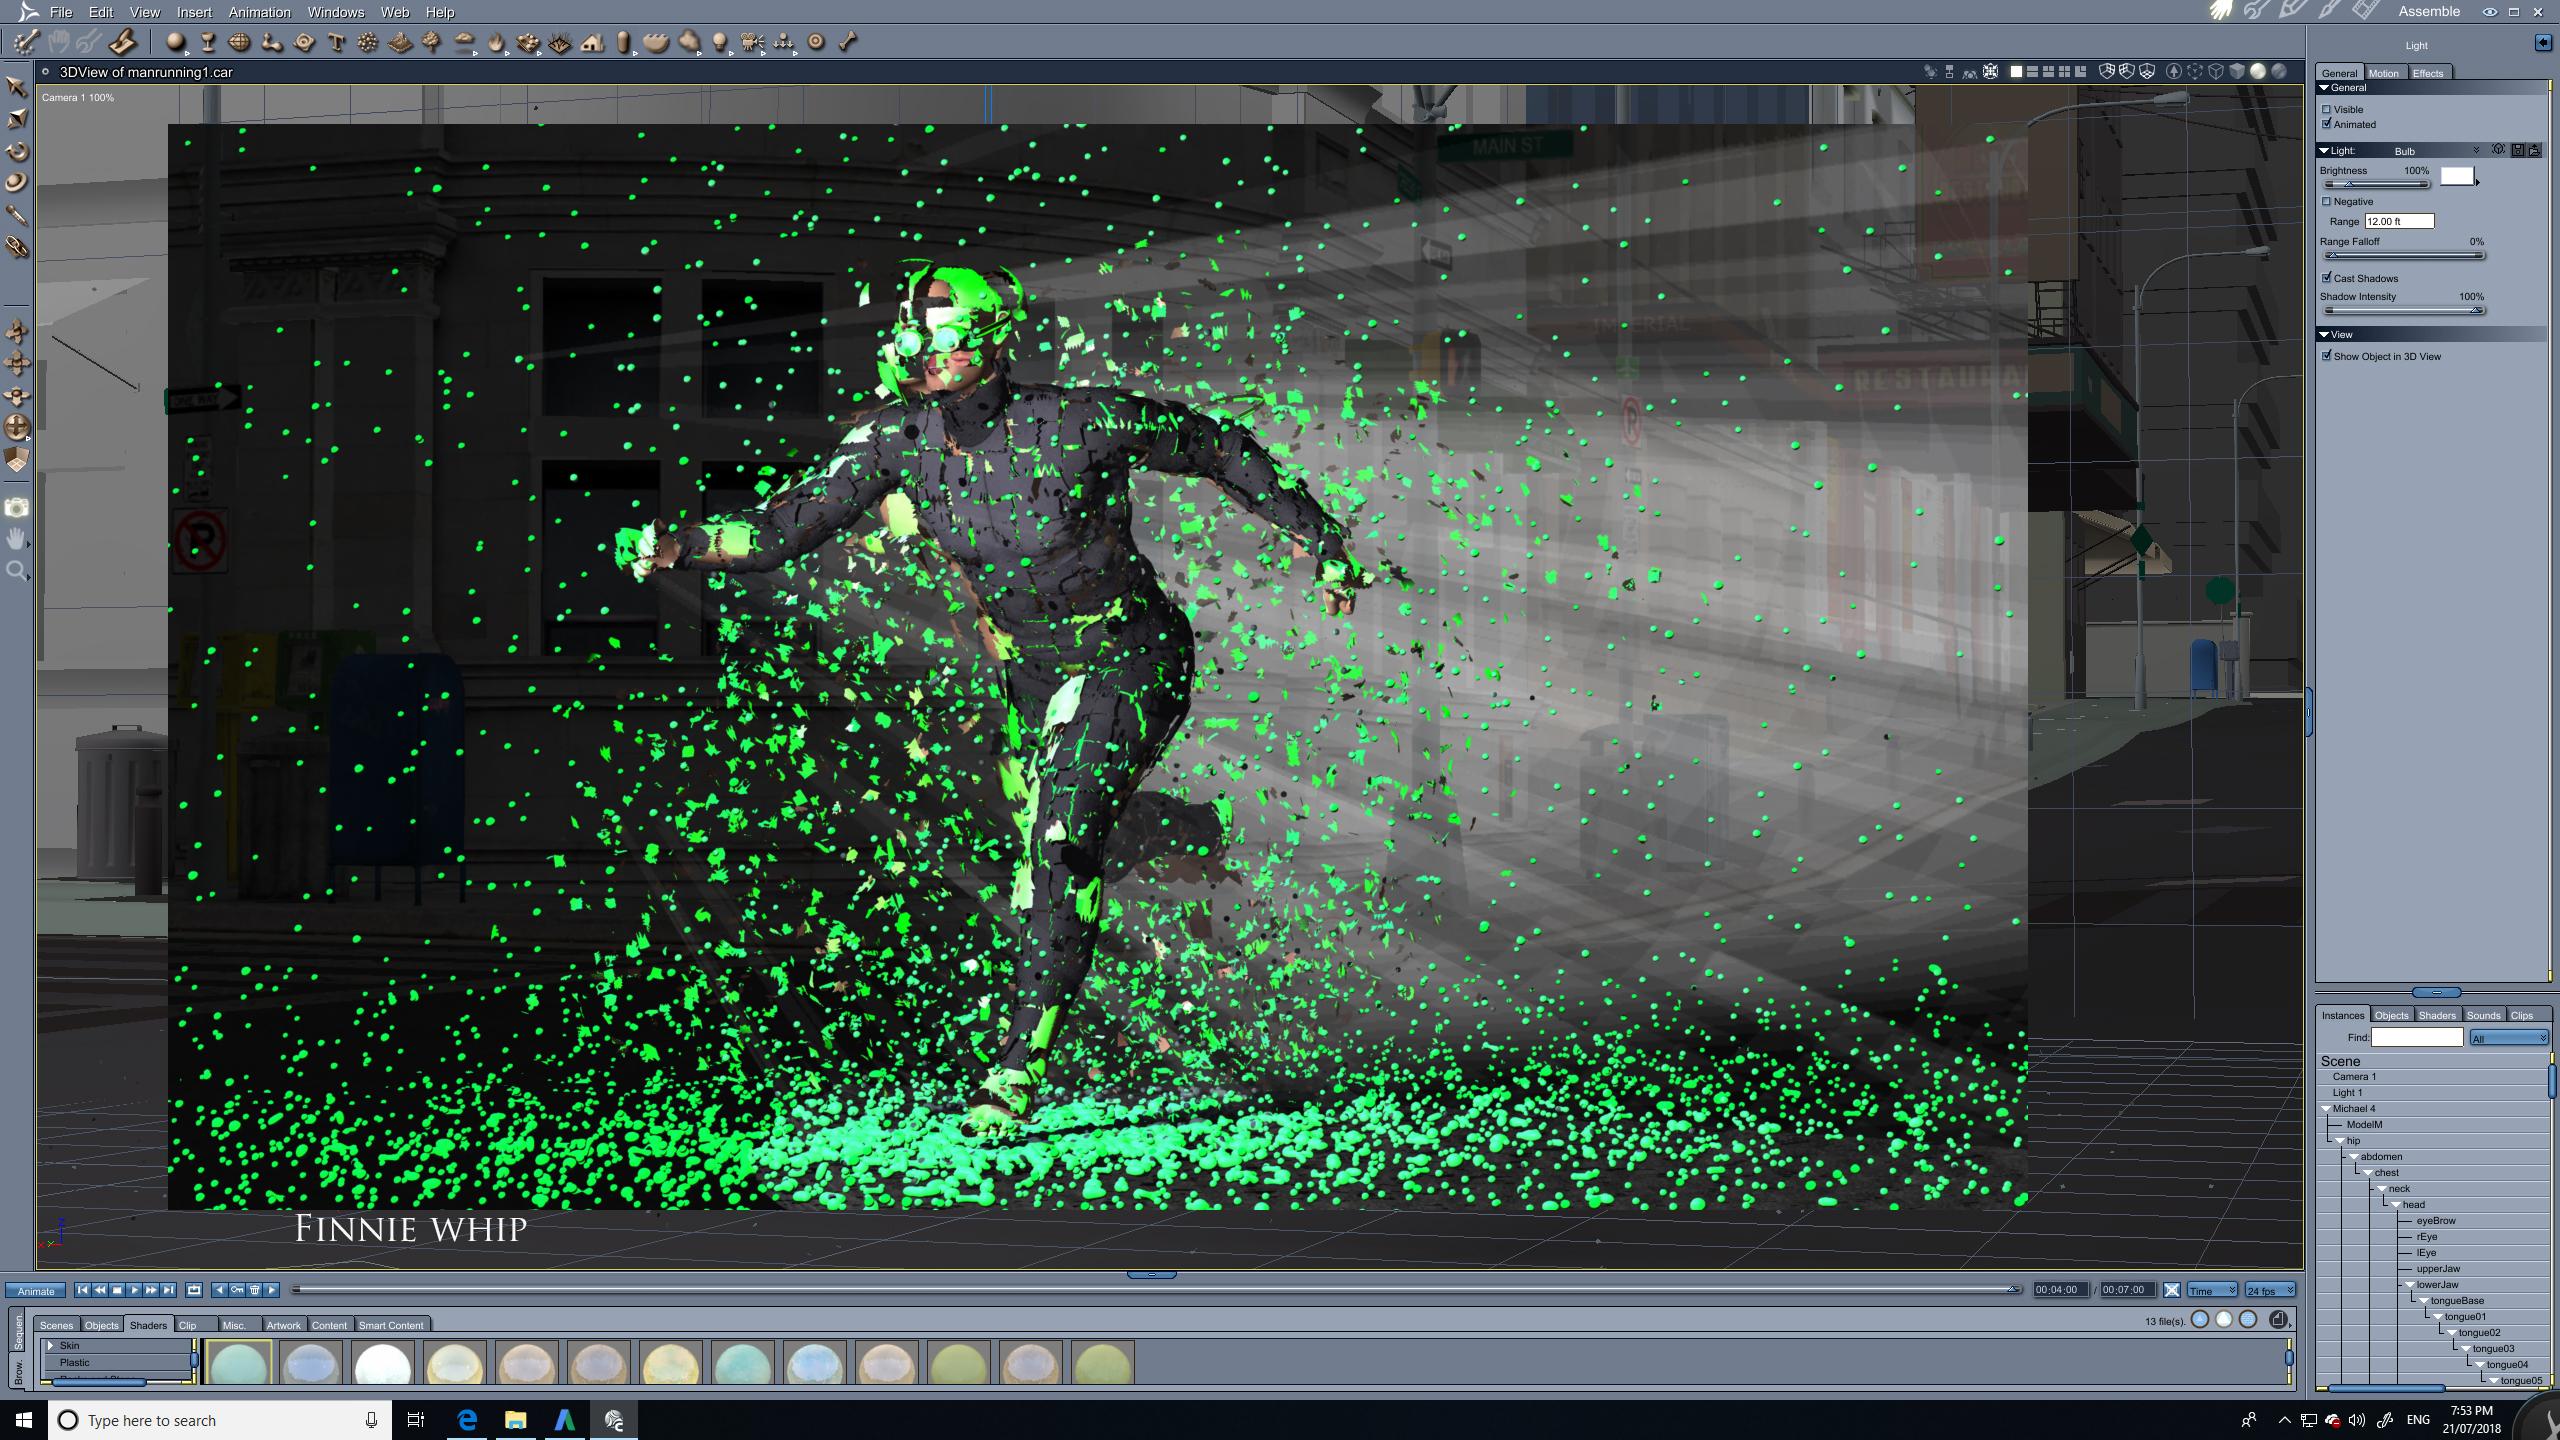Screen dimensions: 2560x1440
Task: Open the 24 fps dropdown
Action: click(2270, 1291)
